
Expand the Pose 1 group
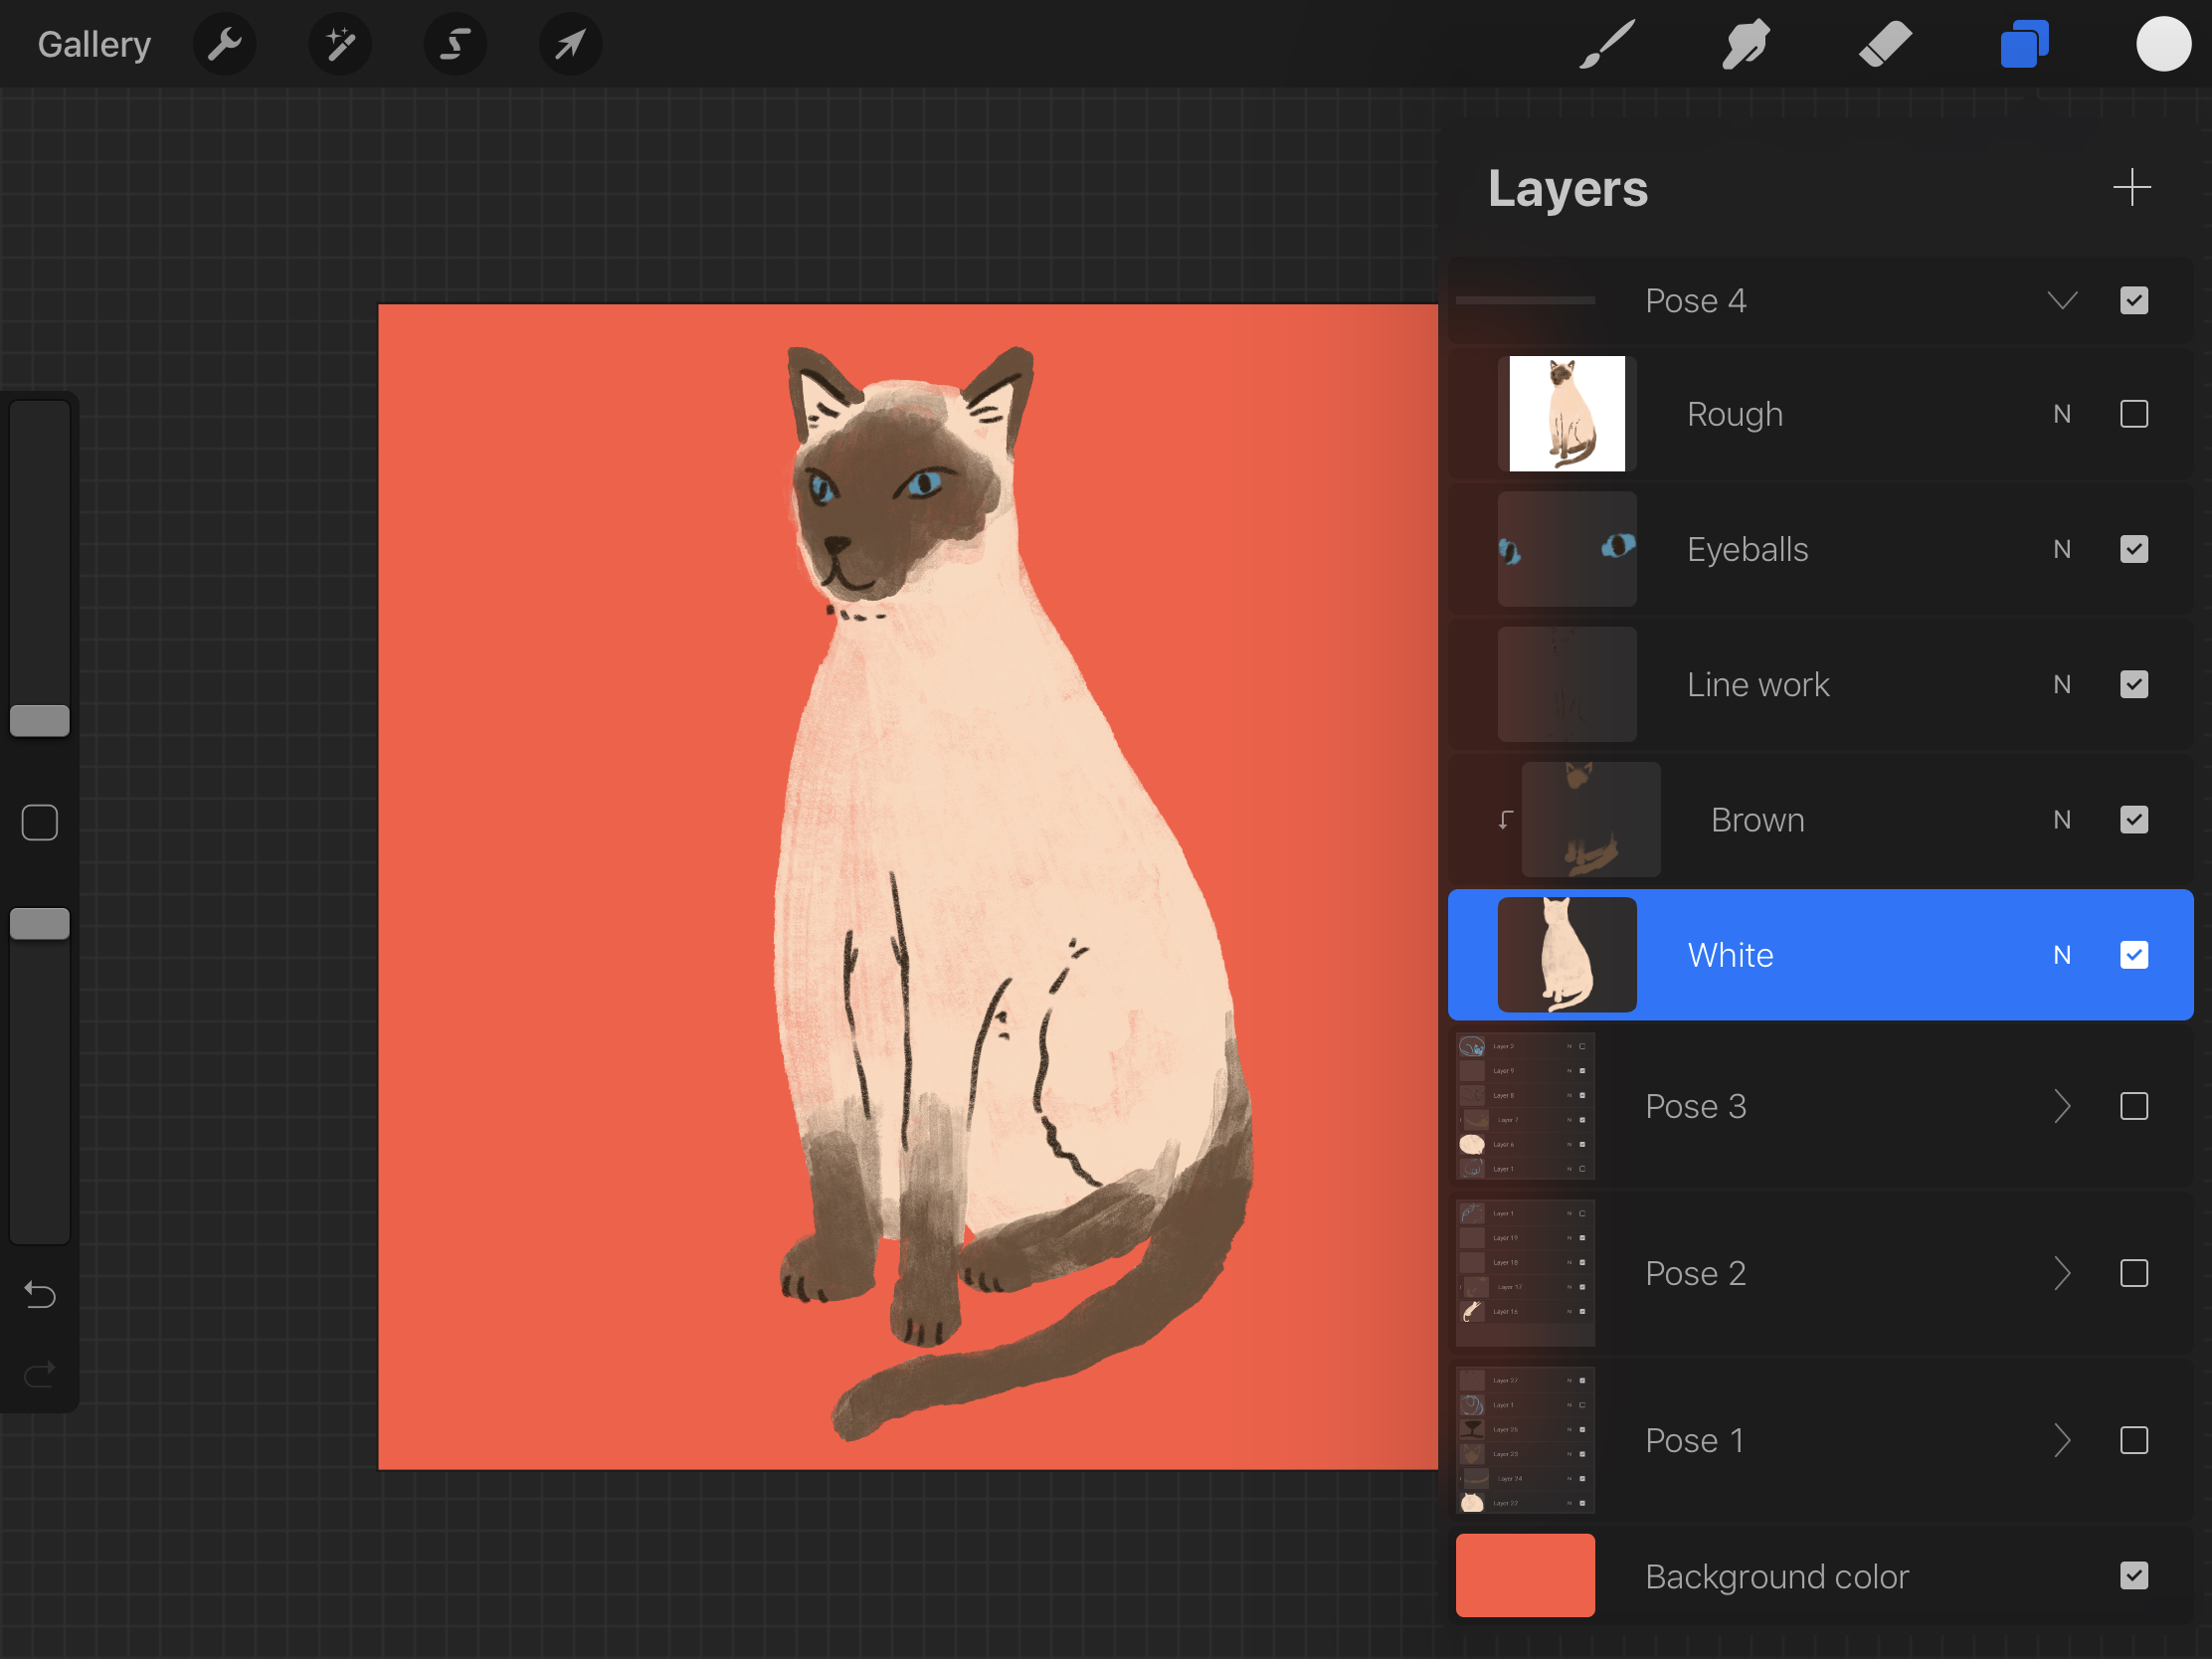[x=2062, y=1440]
